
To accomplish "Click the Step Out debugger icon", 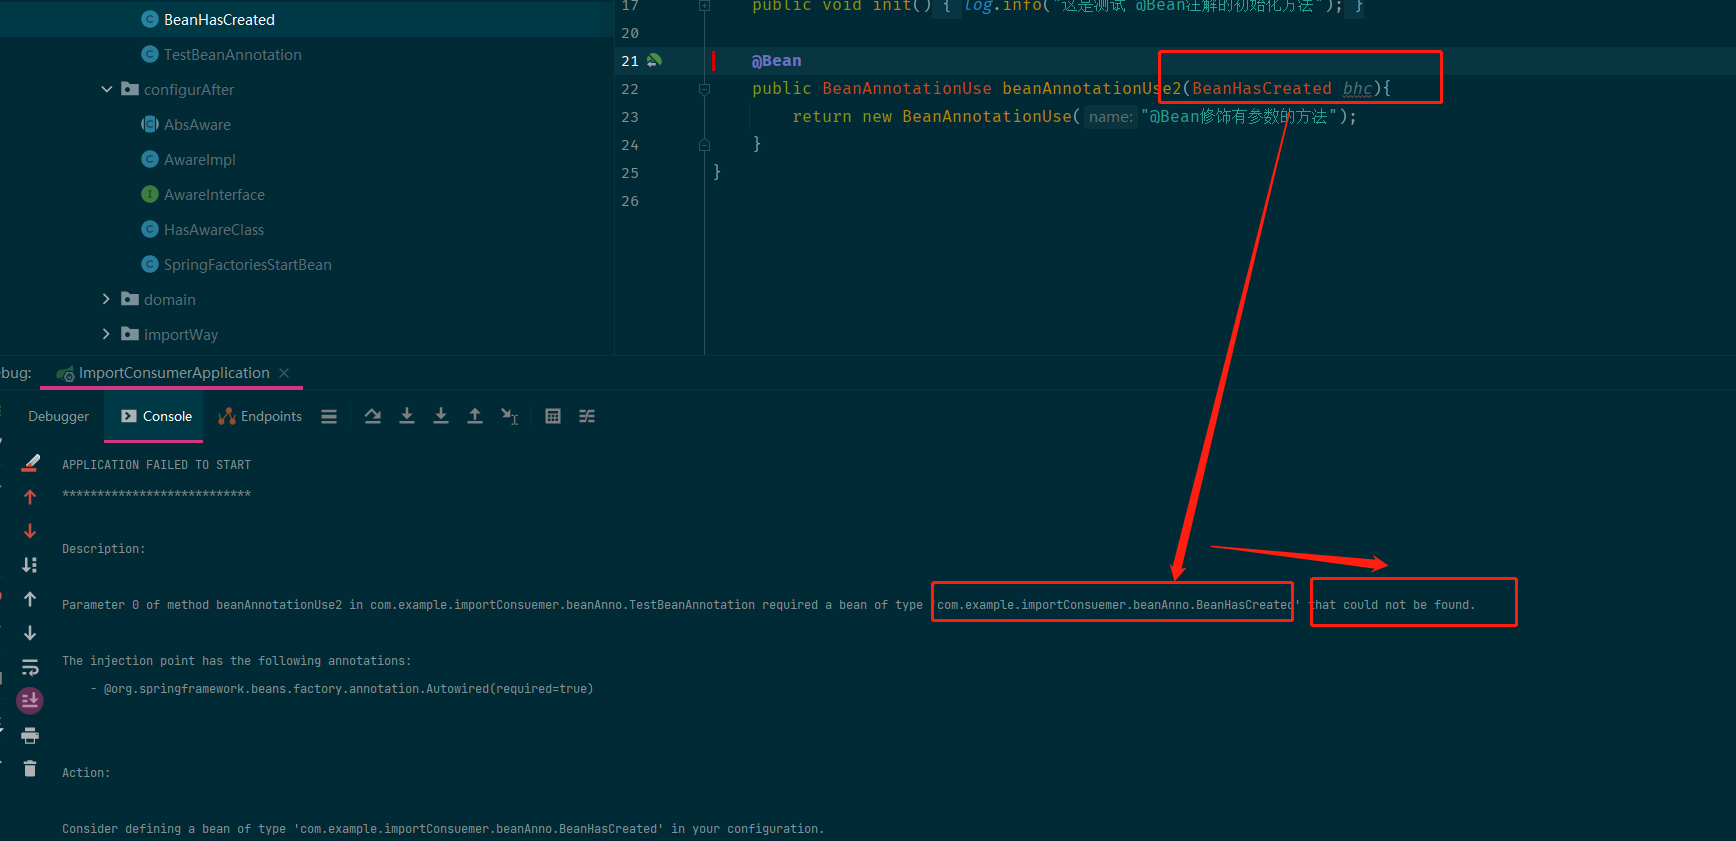I will tap(475, 416).
